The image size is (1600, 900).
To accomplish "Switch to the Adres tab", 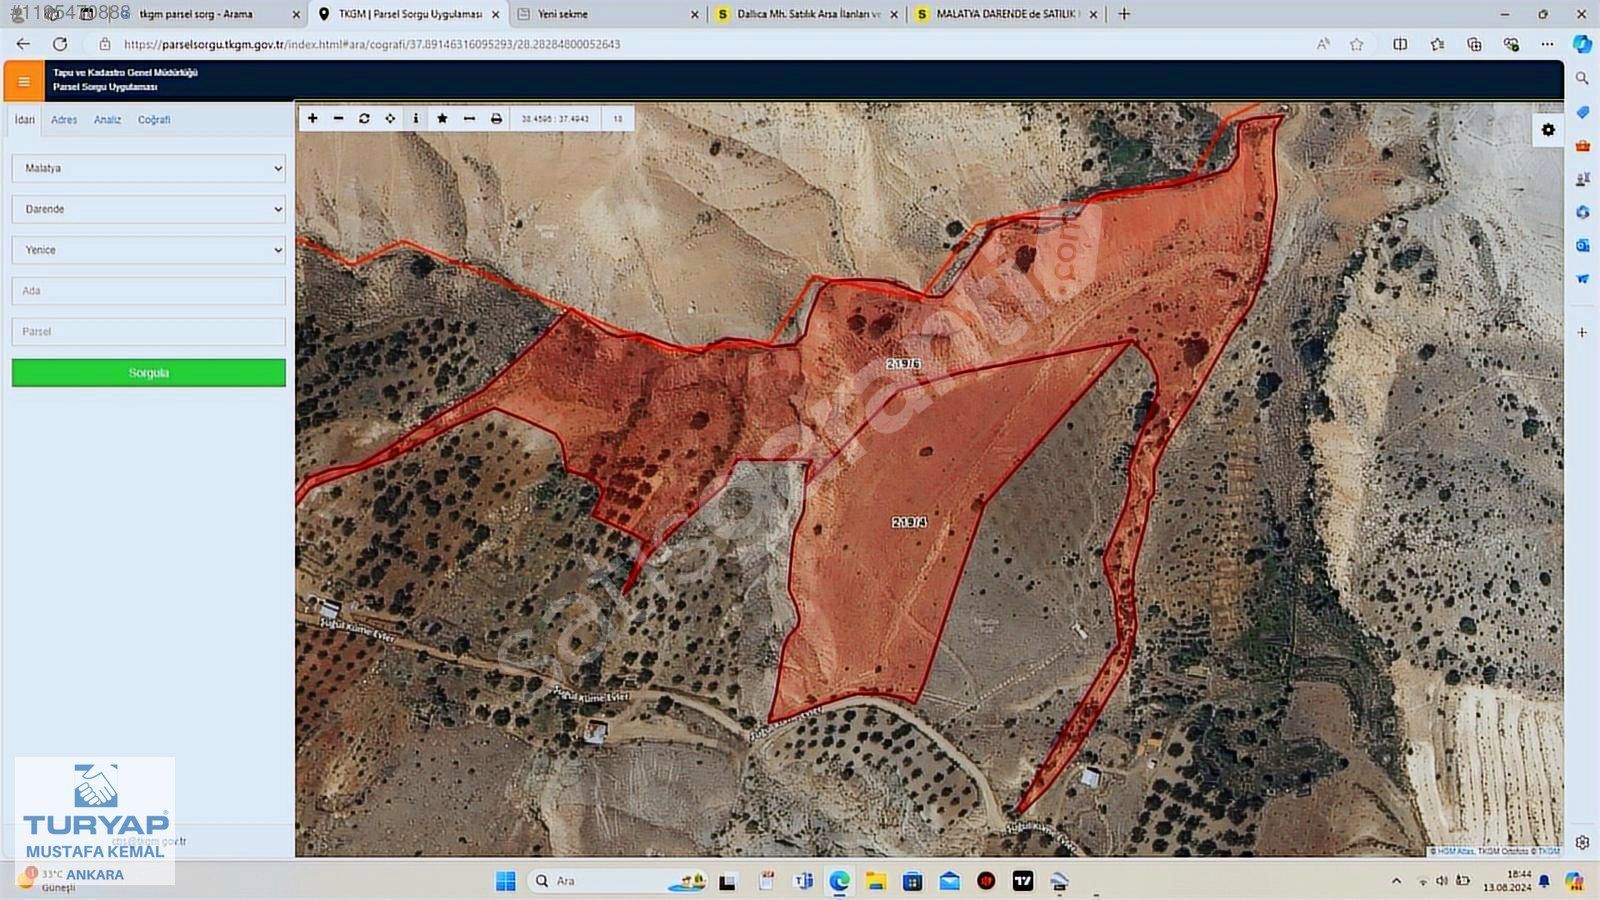I will click(x=64, y=120).
